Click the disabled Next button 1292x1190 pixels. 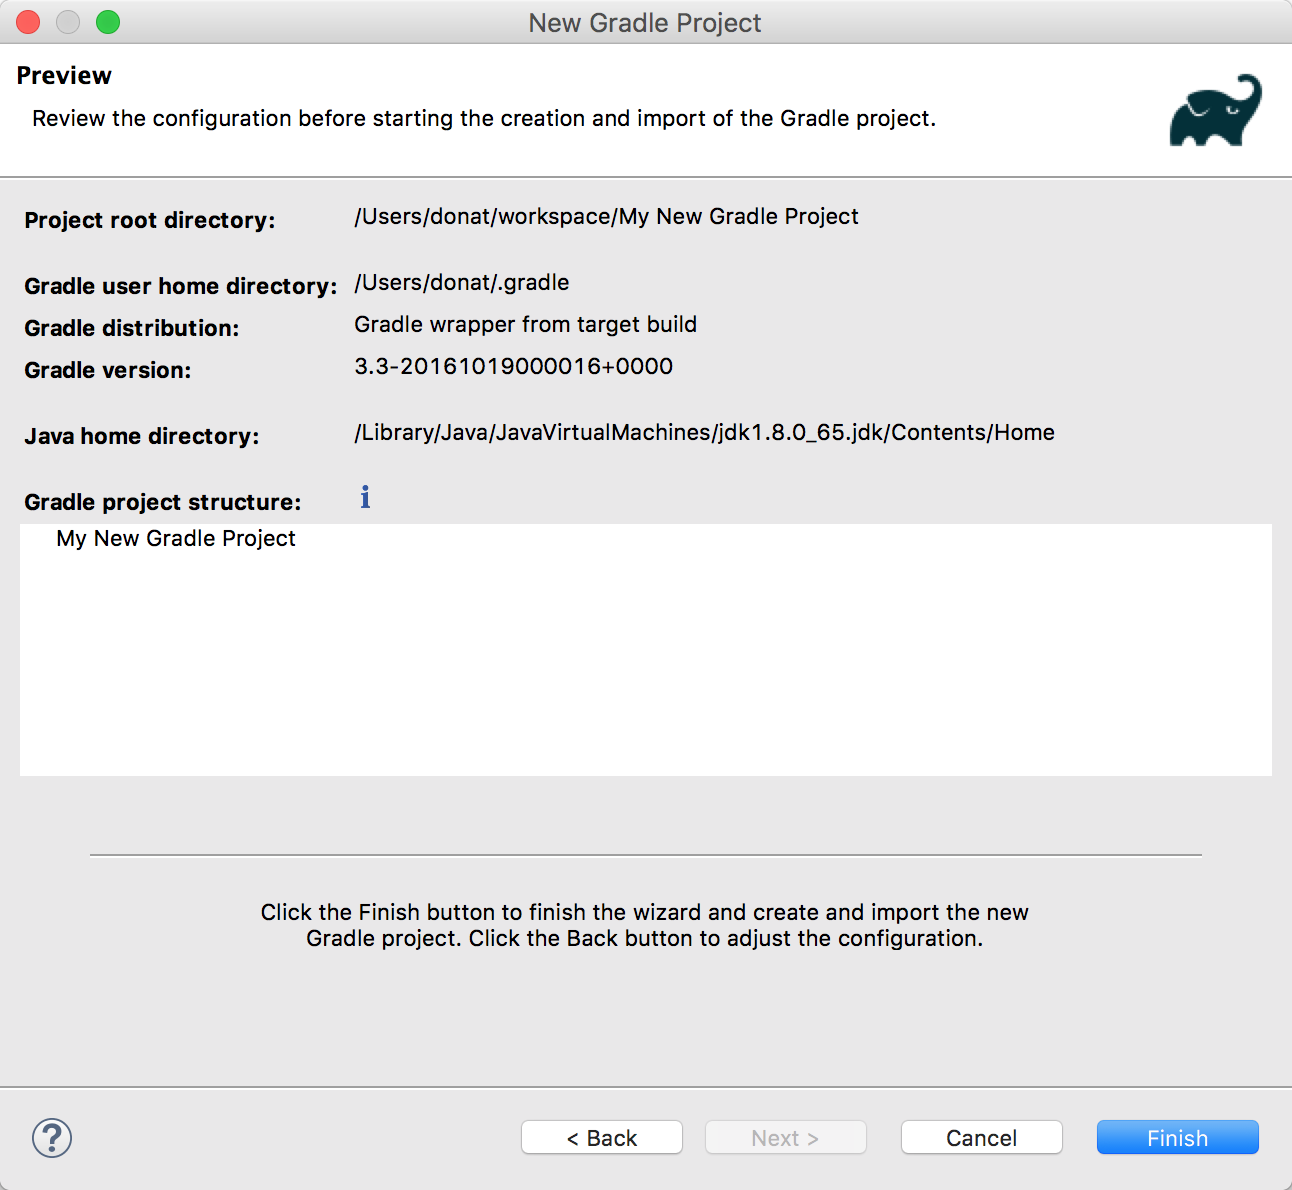pos(786,1138)
